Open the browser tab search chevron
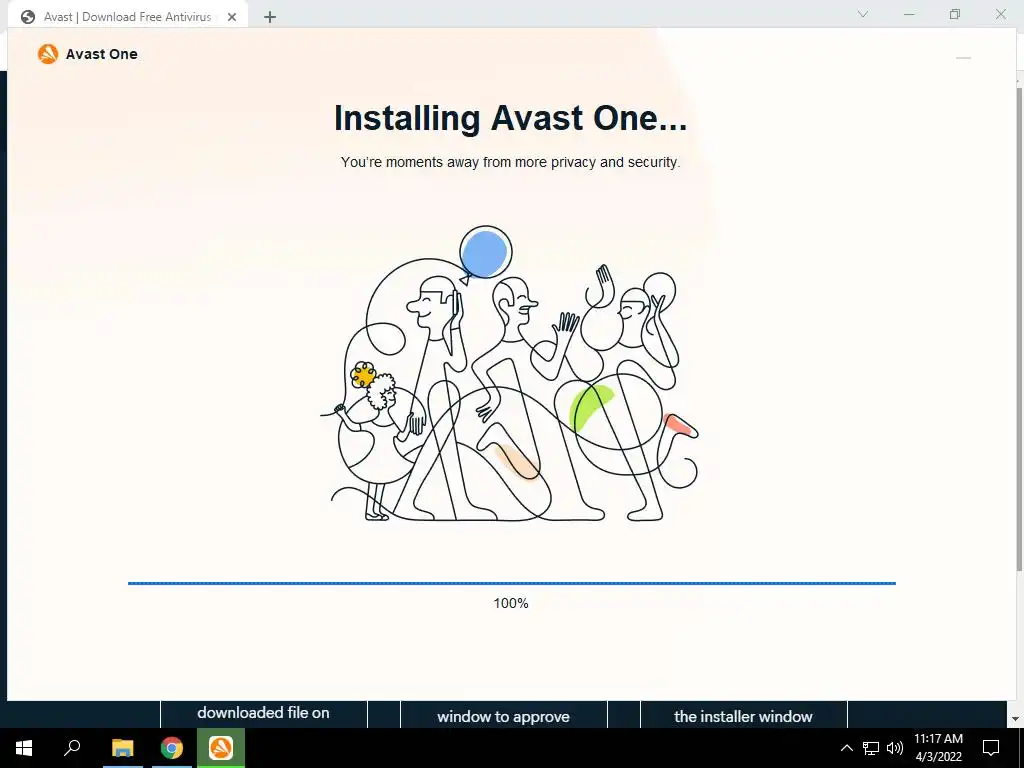Image resolution: width=1024 pixels, height=768 pixels. pos(863,14)
